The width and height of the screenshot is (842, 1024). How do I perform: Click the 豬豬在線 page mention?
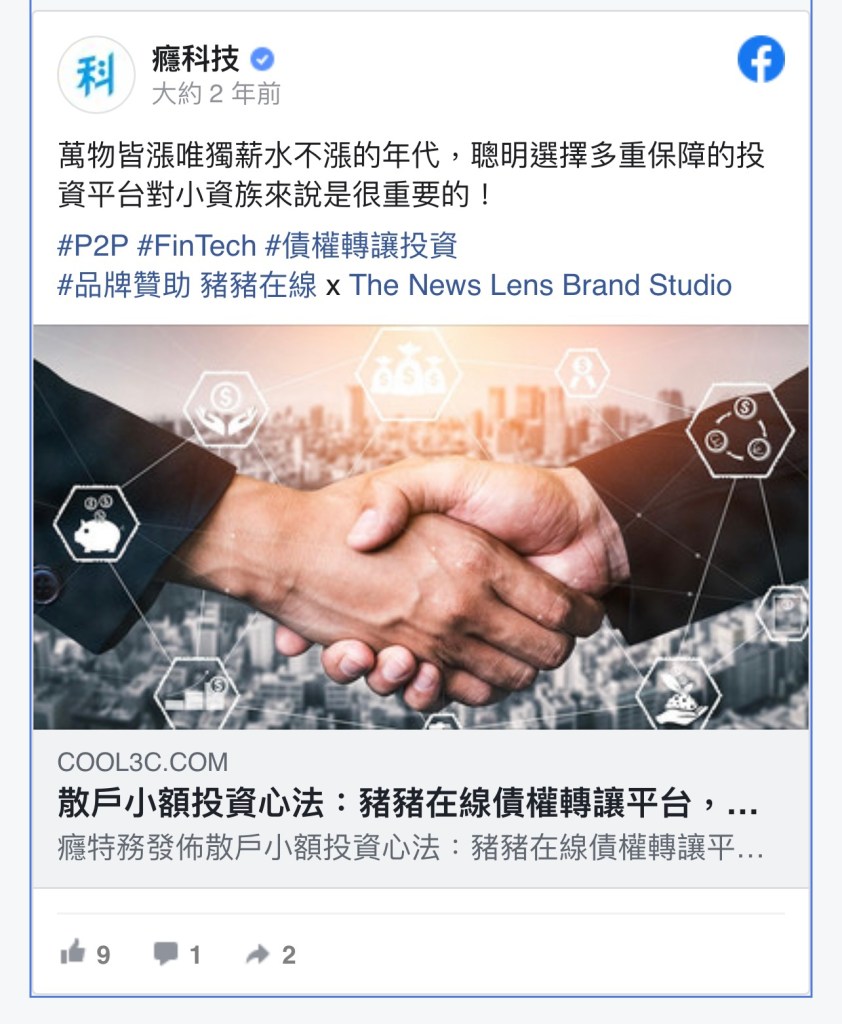point(259,285)
